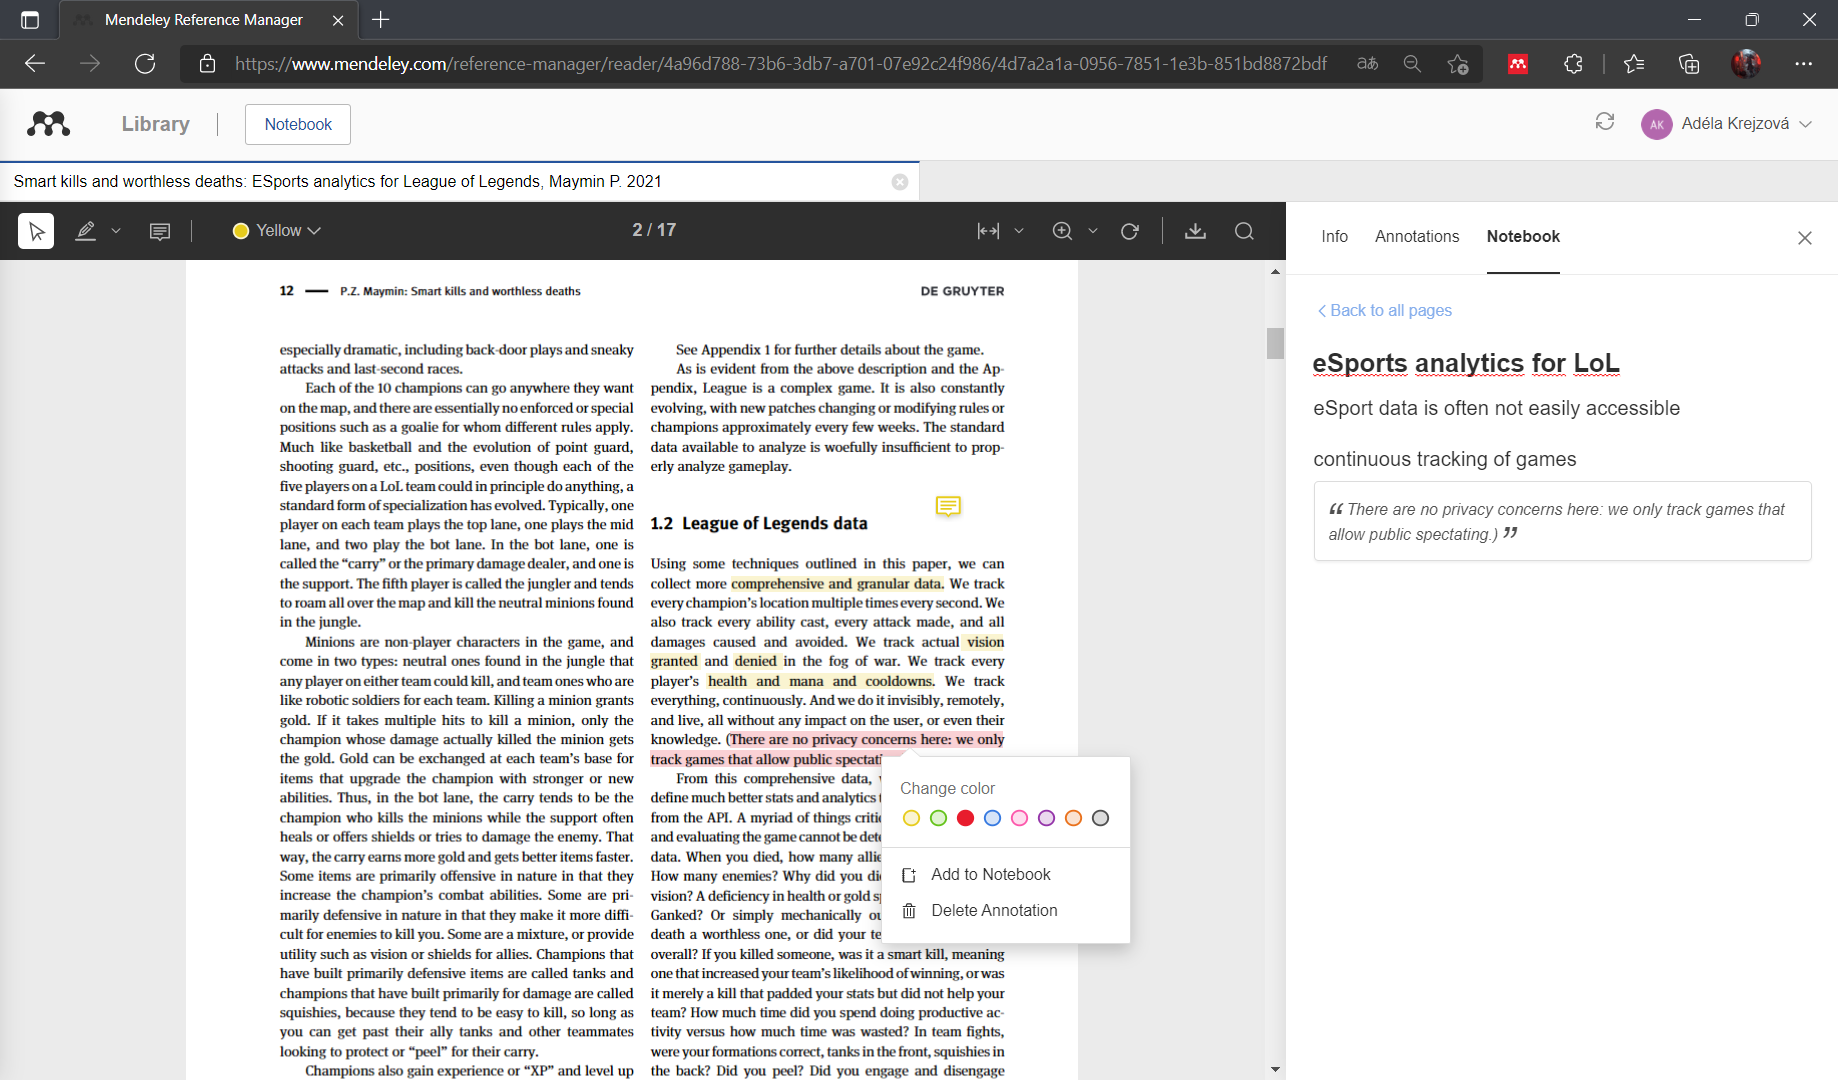Open the browser tab actions menu
This screenshot has height=1080, width=1838.
coord(29,20)
